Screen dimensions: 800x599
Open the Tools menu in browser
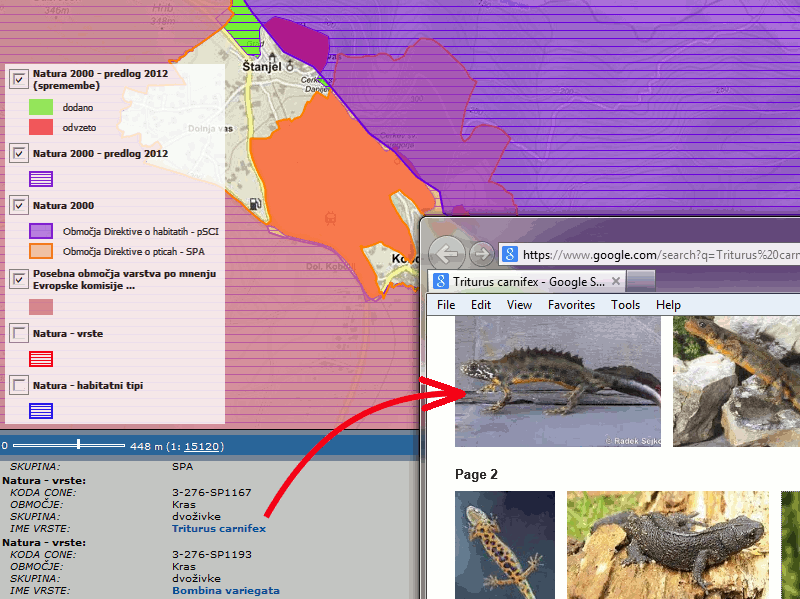click(625, 305)
